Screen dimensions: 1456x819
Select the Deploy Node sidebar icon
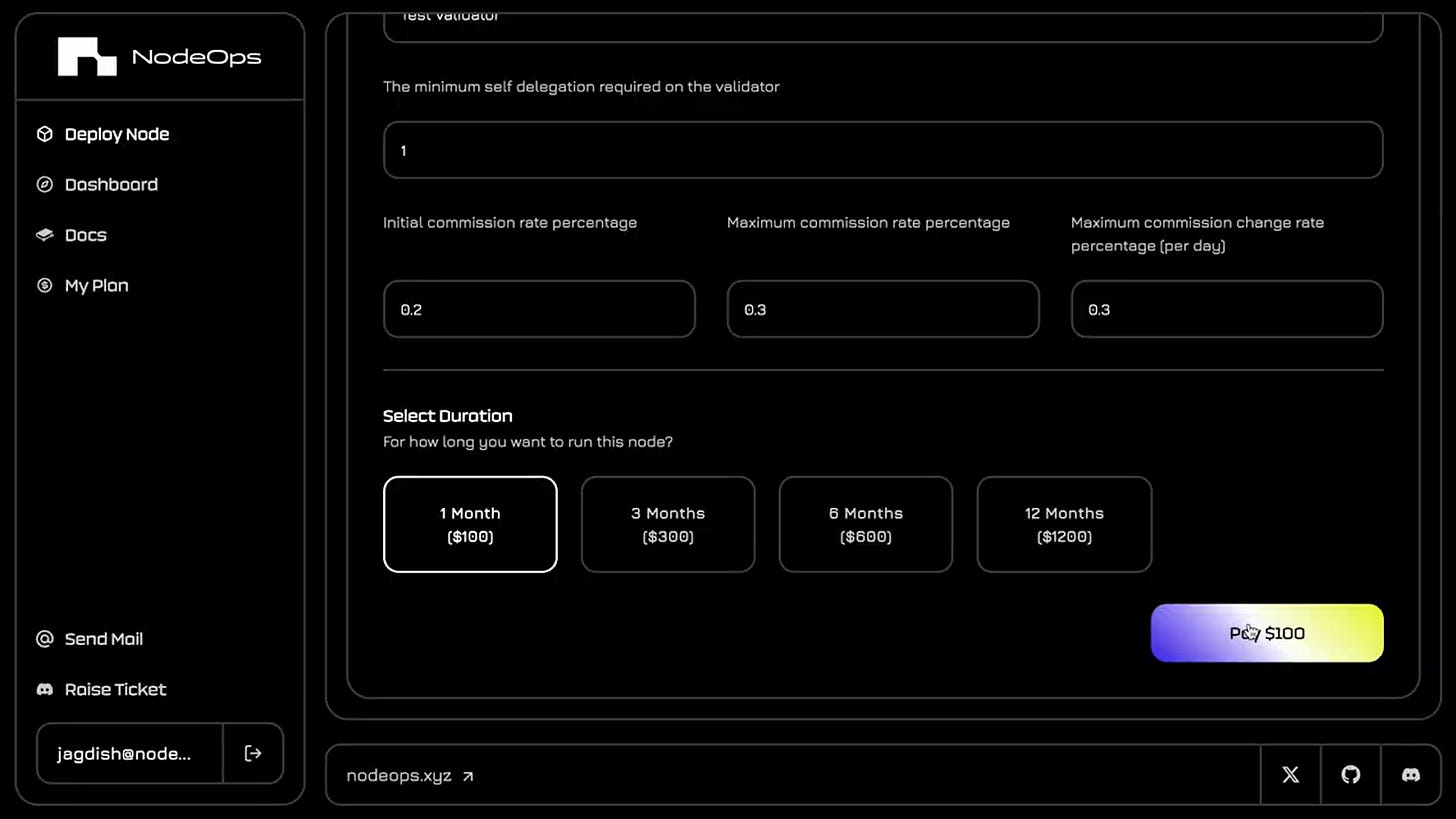pyautogui.click(x=45, y=134)
